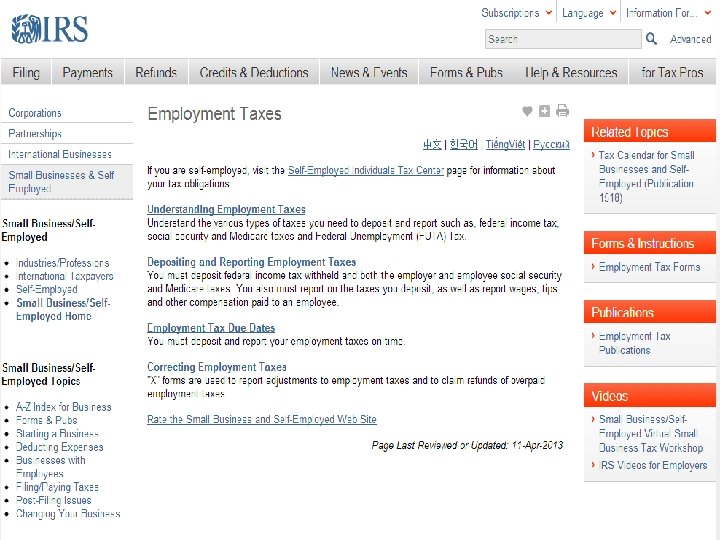Screen dimensions: 720x540
Task: Open A-Z Index for Business
Action: pyautogui.click(x=63, y=407)
